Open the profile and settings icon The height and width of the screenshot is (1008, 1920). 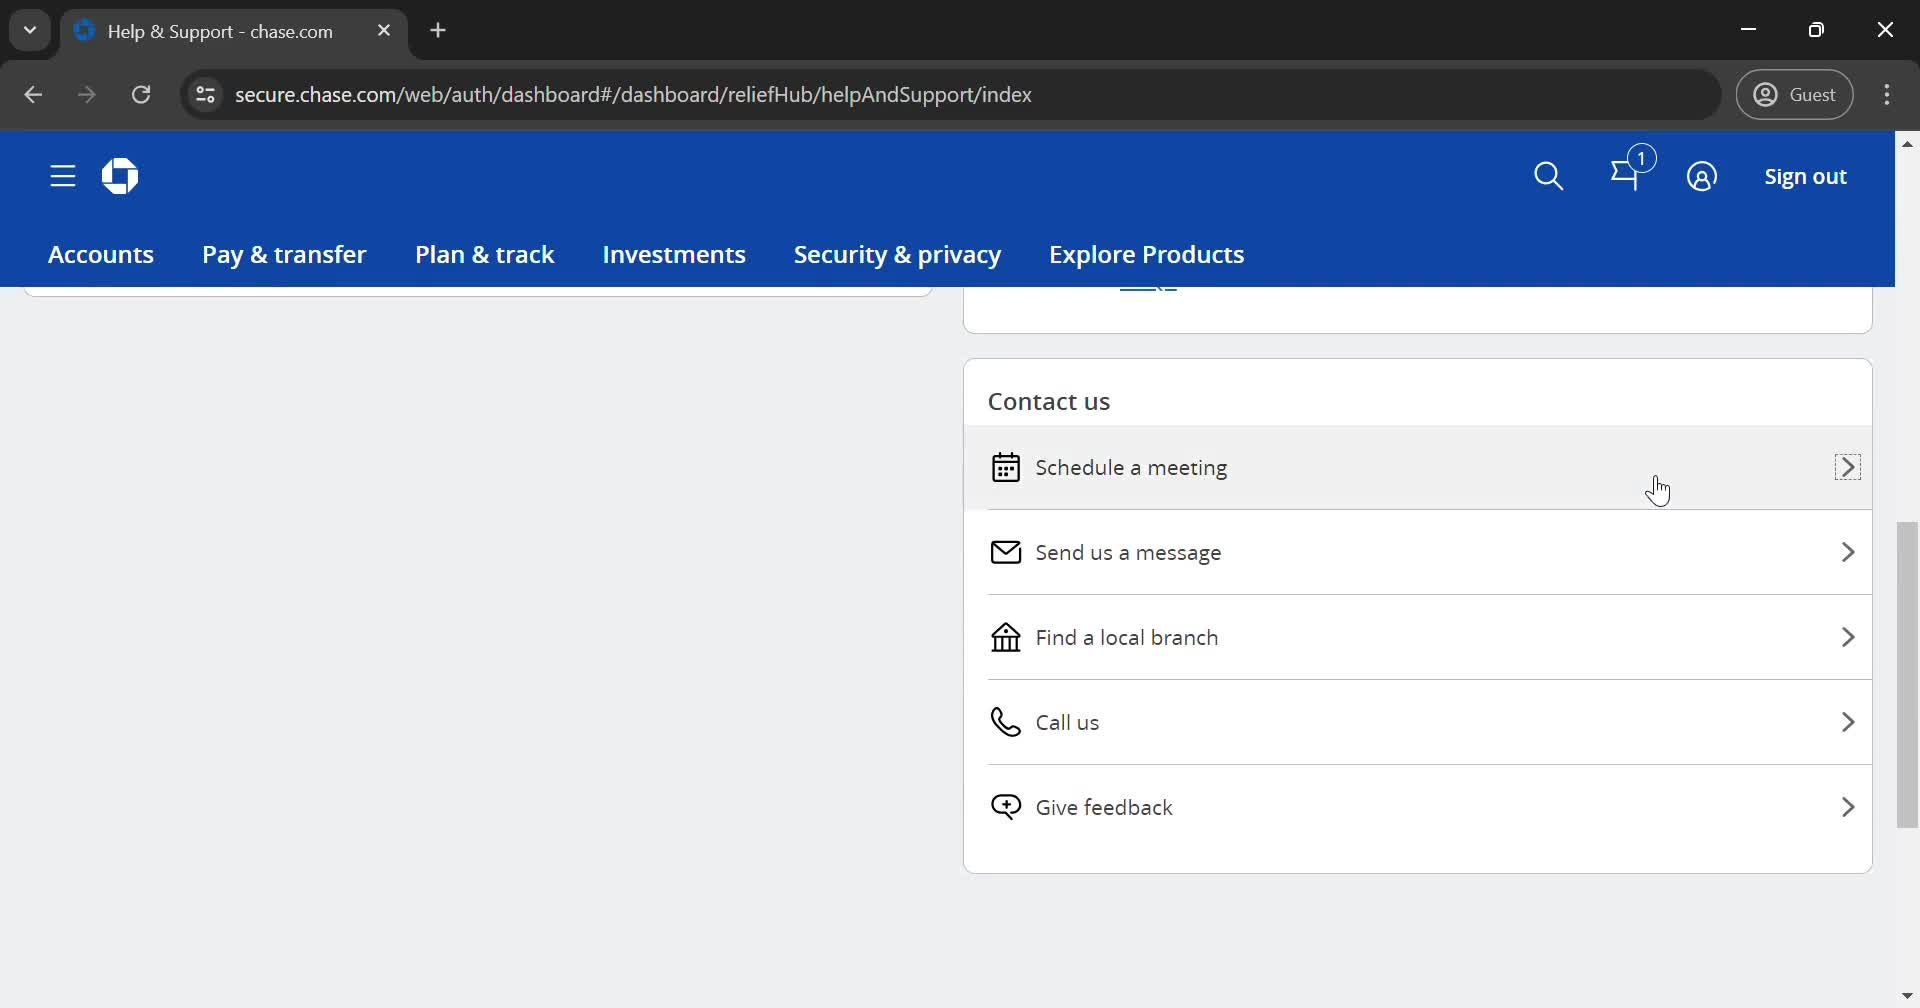click(x=1701, y=176)
